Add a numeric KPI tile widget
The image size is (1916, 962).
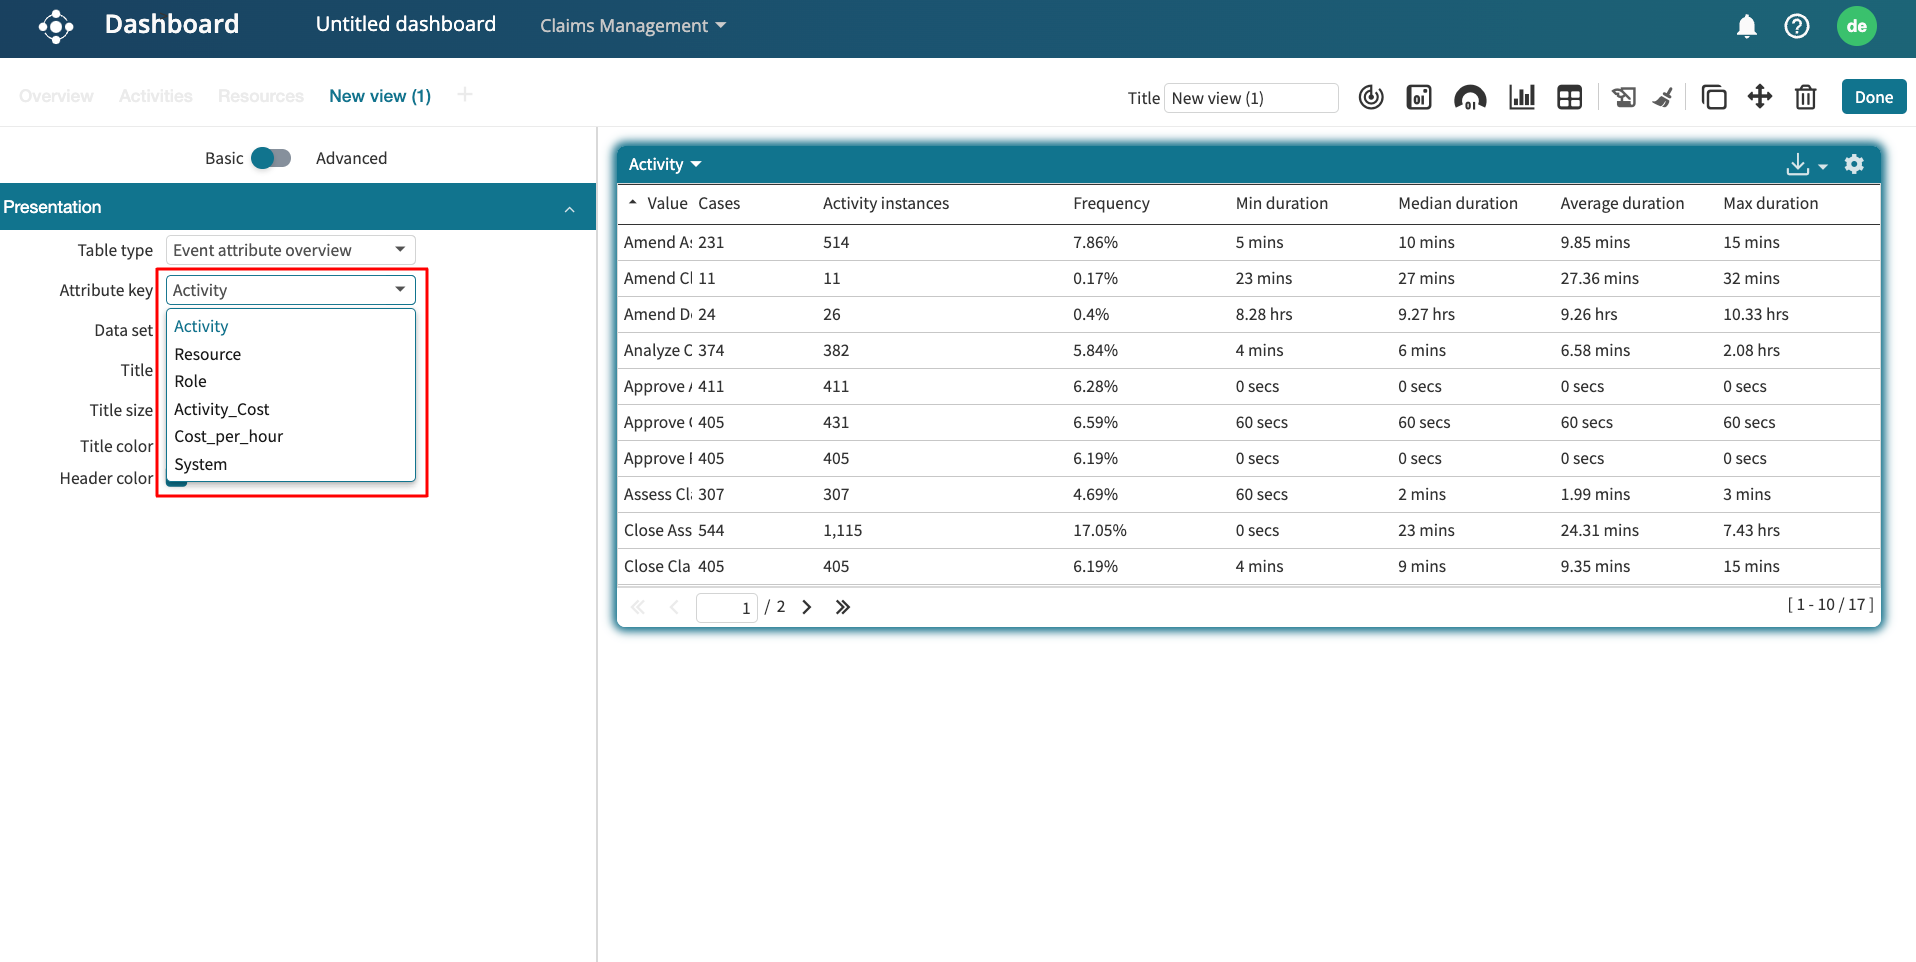tap(1419, 97)
